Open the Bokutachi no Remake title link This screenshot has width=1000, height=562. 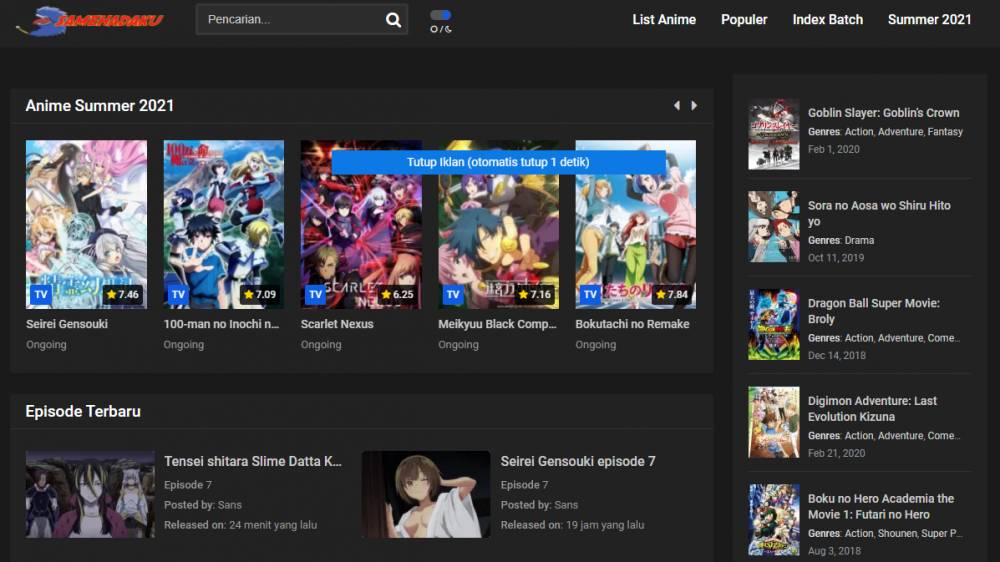[632, 324]
